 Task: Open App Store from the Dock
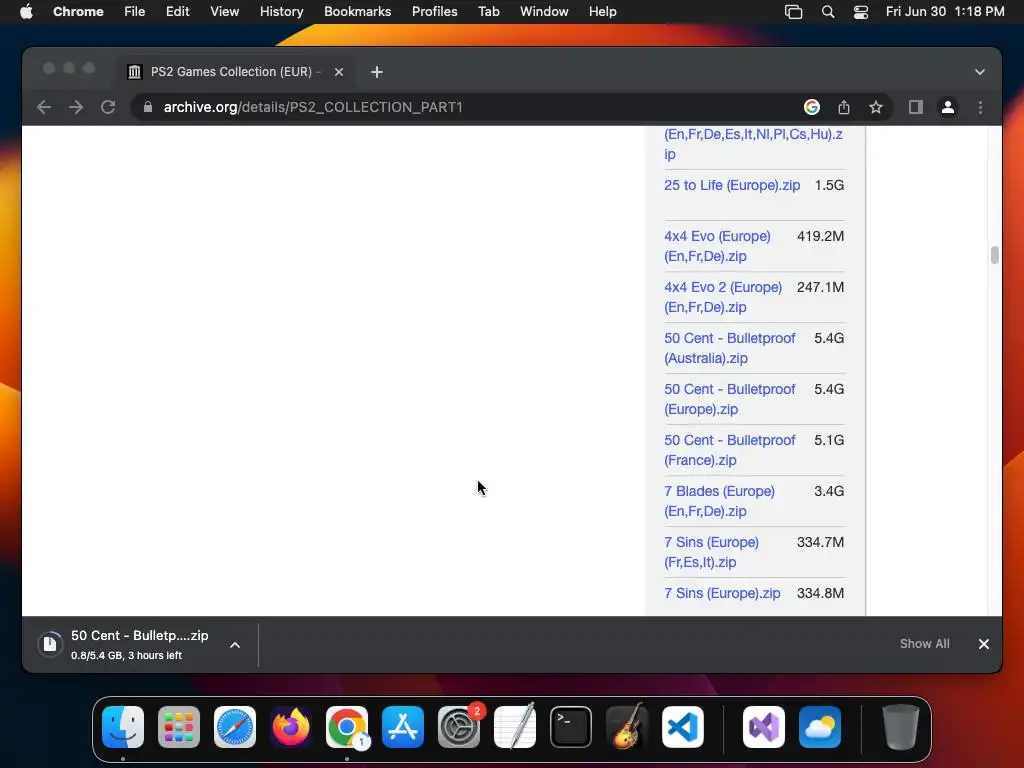pyautogui.click(x=403, y=727)
